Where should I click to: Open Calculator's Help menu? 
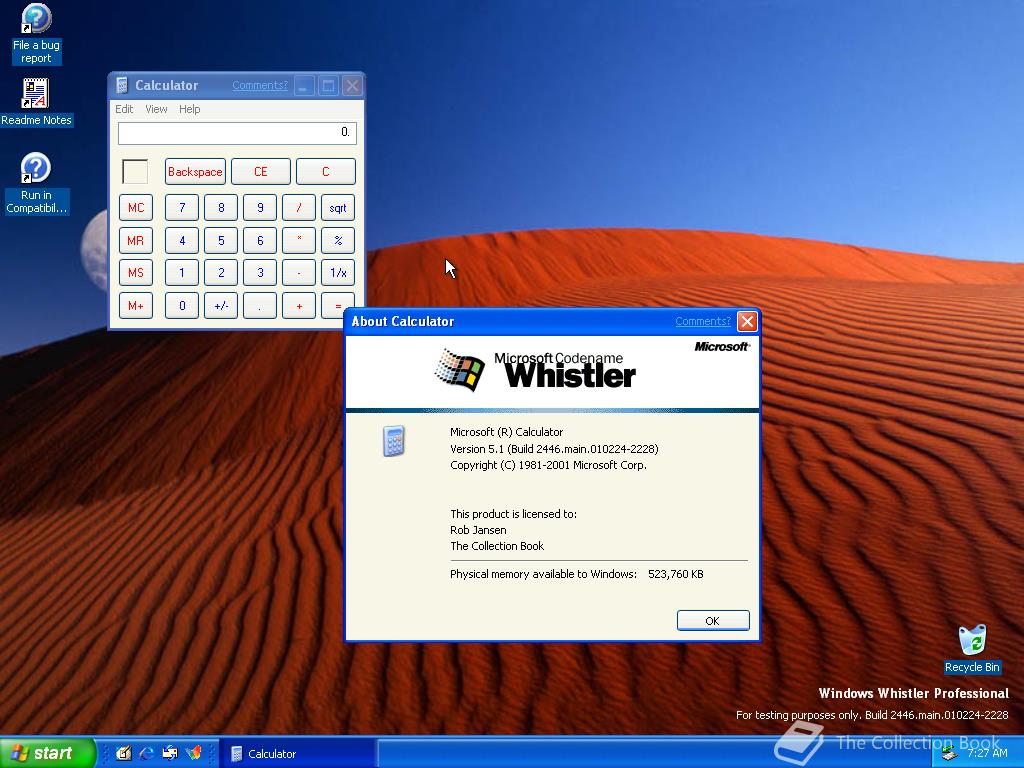189,109
